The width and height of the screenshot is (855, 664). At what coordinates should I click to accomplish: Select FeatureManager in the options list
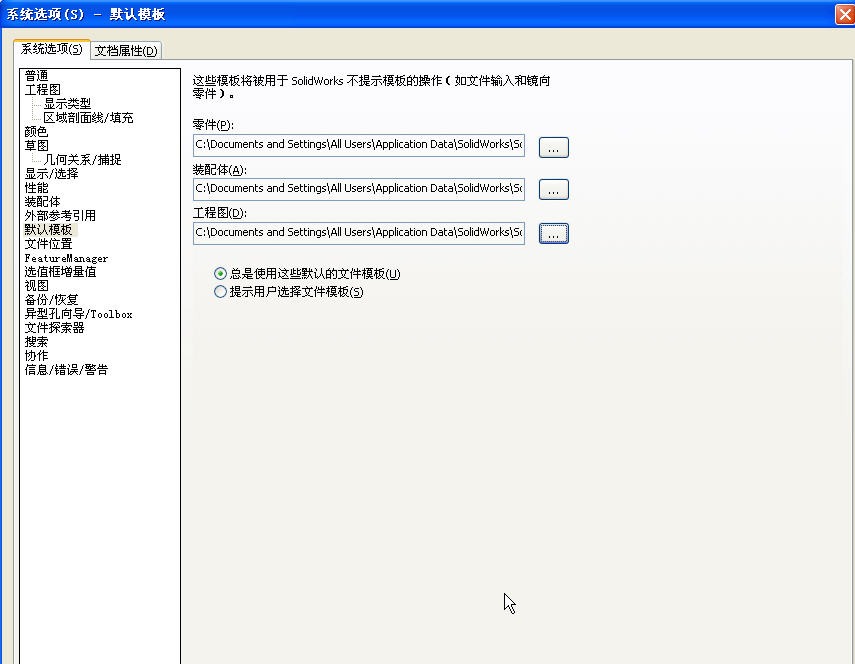point(66,258)
